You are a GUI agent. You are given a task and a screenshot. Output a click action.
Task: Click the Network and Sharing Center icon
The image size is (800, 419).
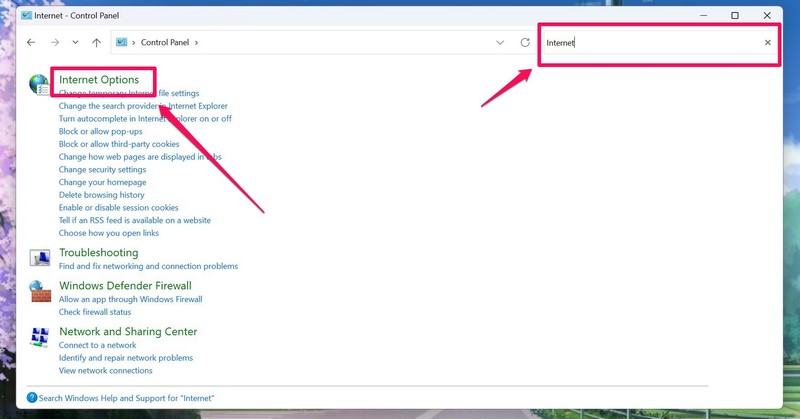pos(40,337)
